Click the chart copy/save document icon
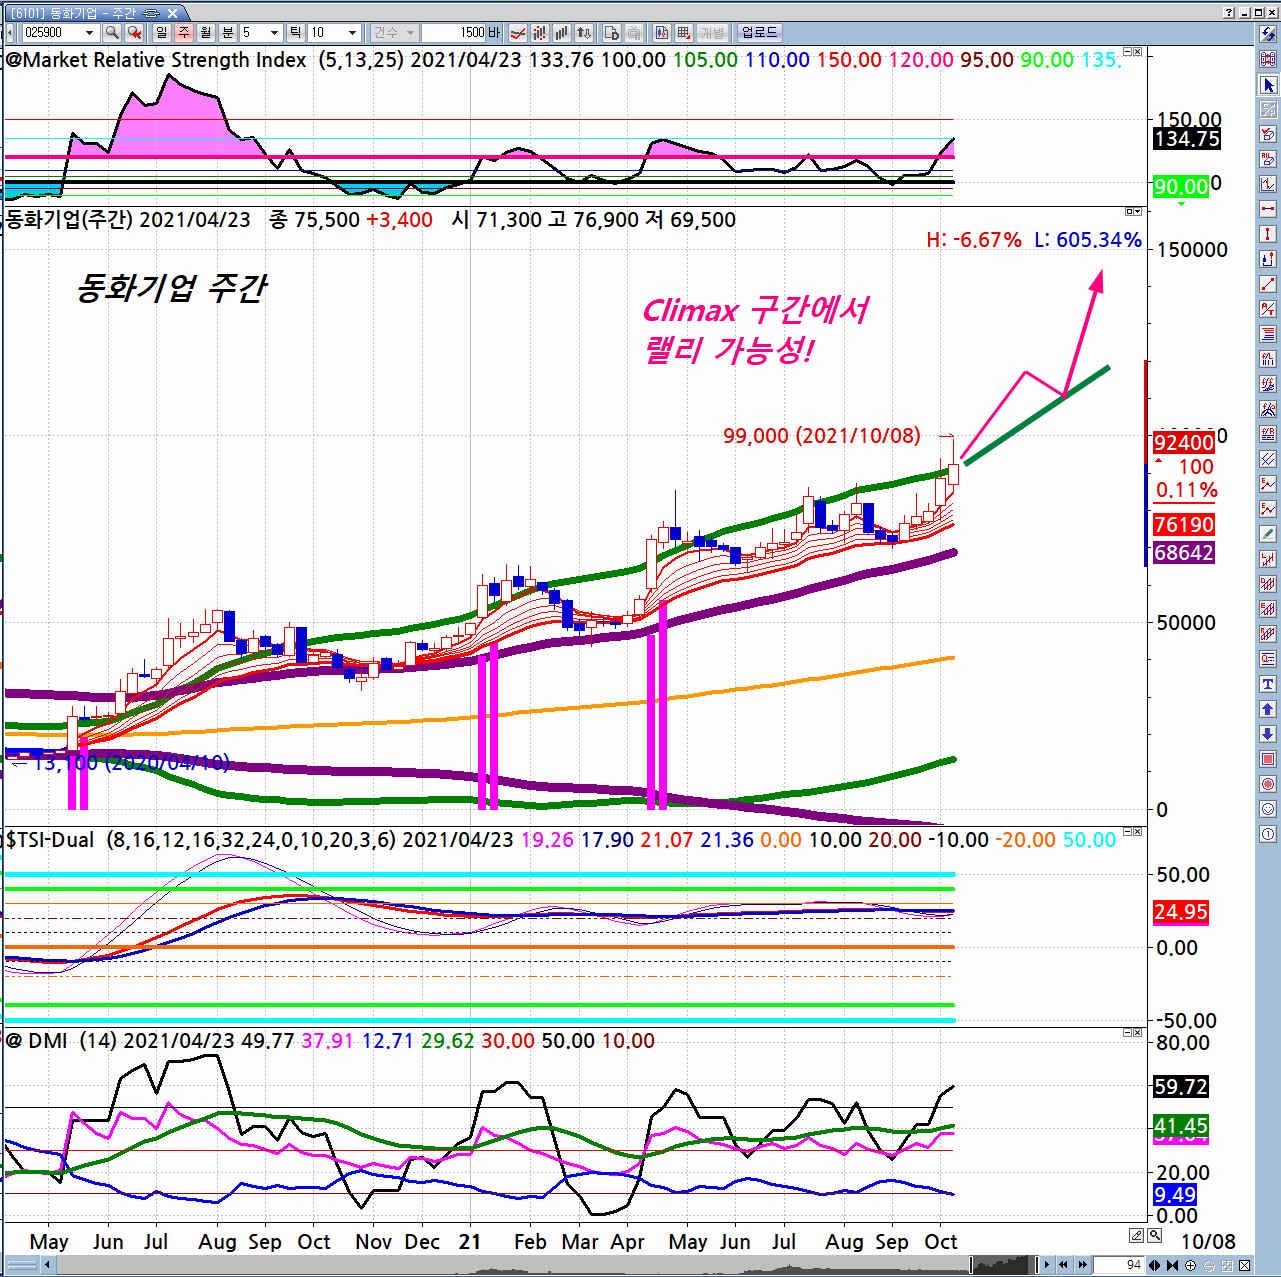The image size is (1281, 1277). pyautogui.click(x=611, y=33)
